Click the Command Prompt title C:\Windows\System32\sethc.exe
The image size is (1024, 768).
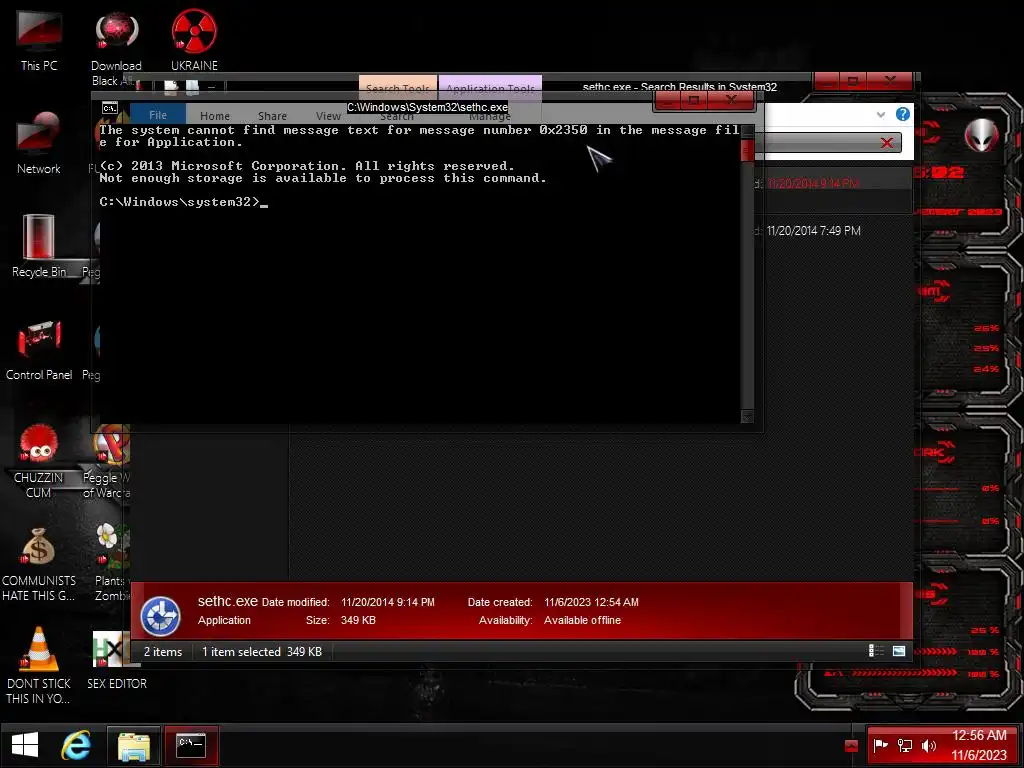pyautogui.click(x=427, y=107)
